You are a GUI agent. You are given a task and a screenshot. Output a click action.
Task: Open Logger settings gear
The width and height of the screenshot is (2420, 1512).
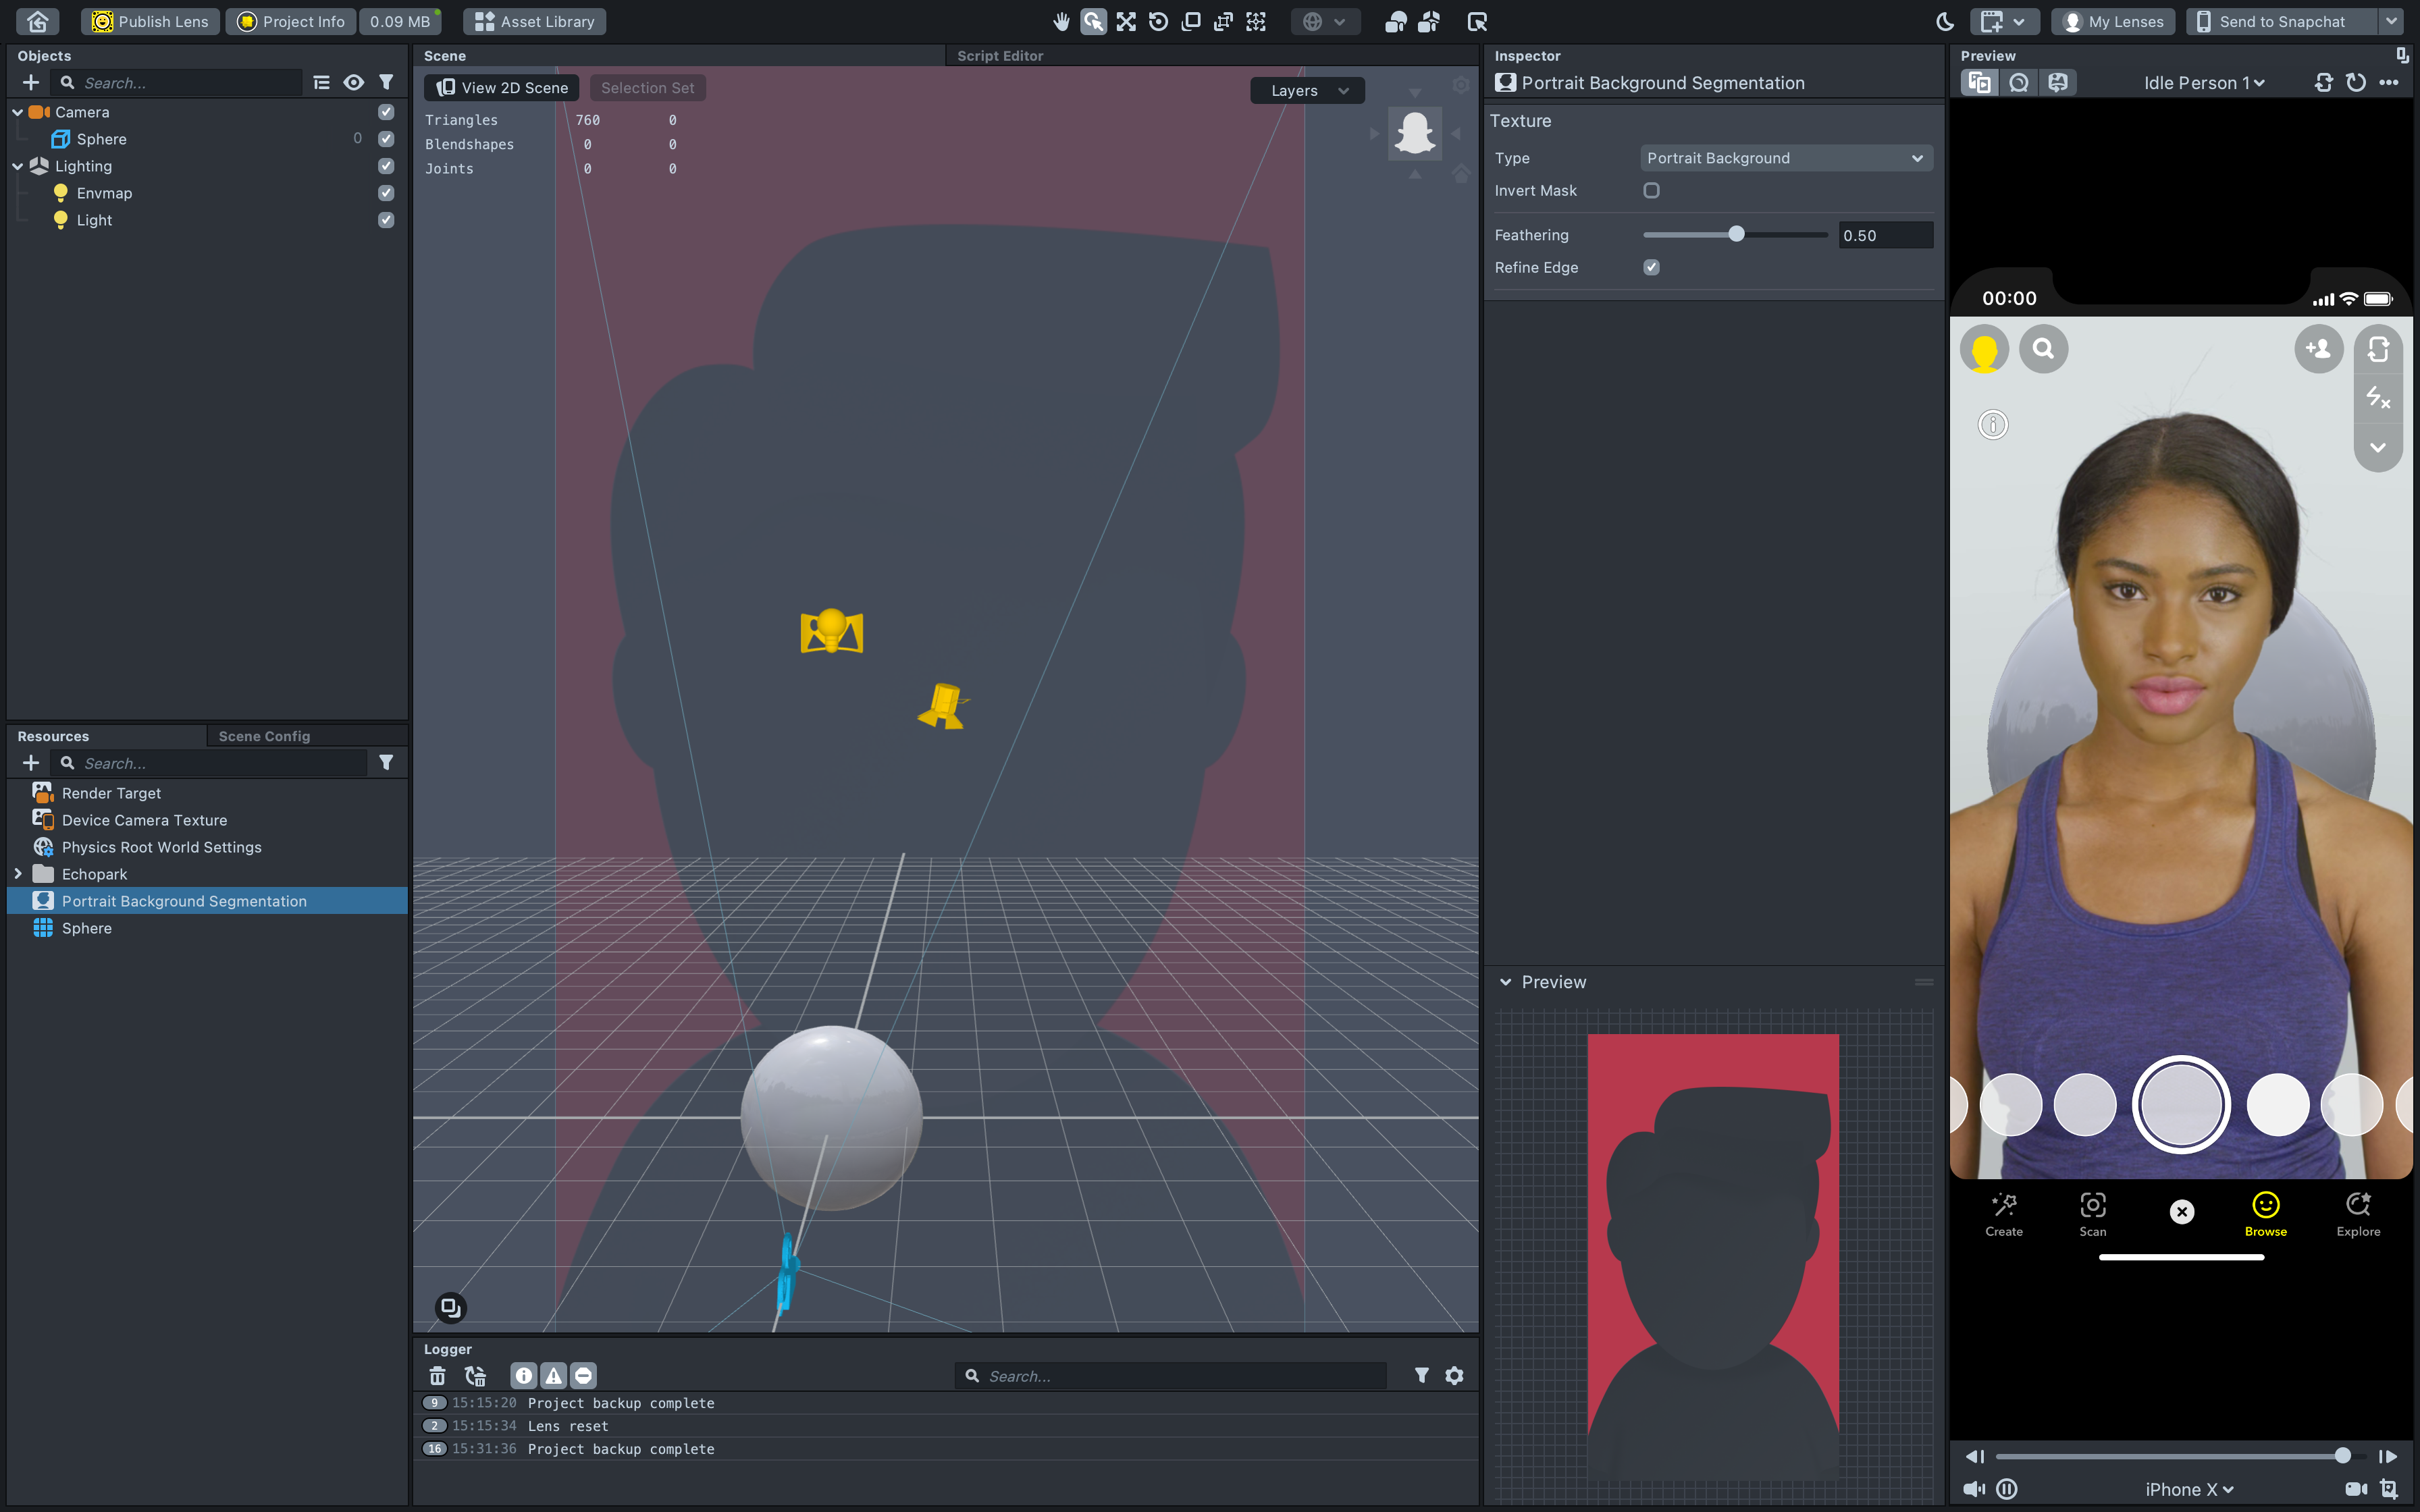(1454, 1376)
